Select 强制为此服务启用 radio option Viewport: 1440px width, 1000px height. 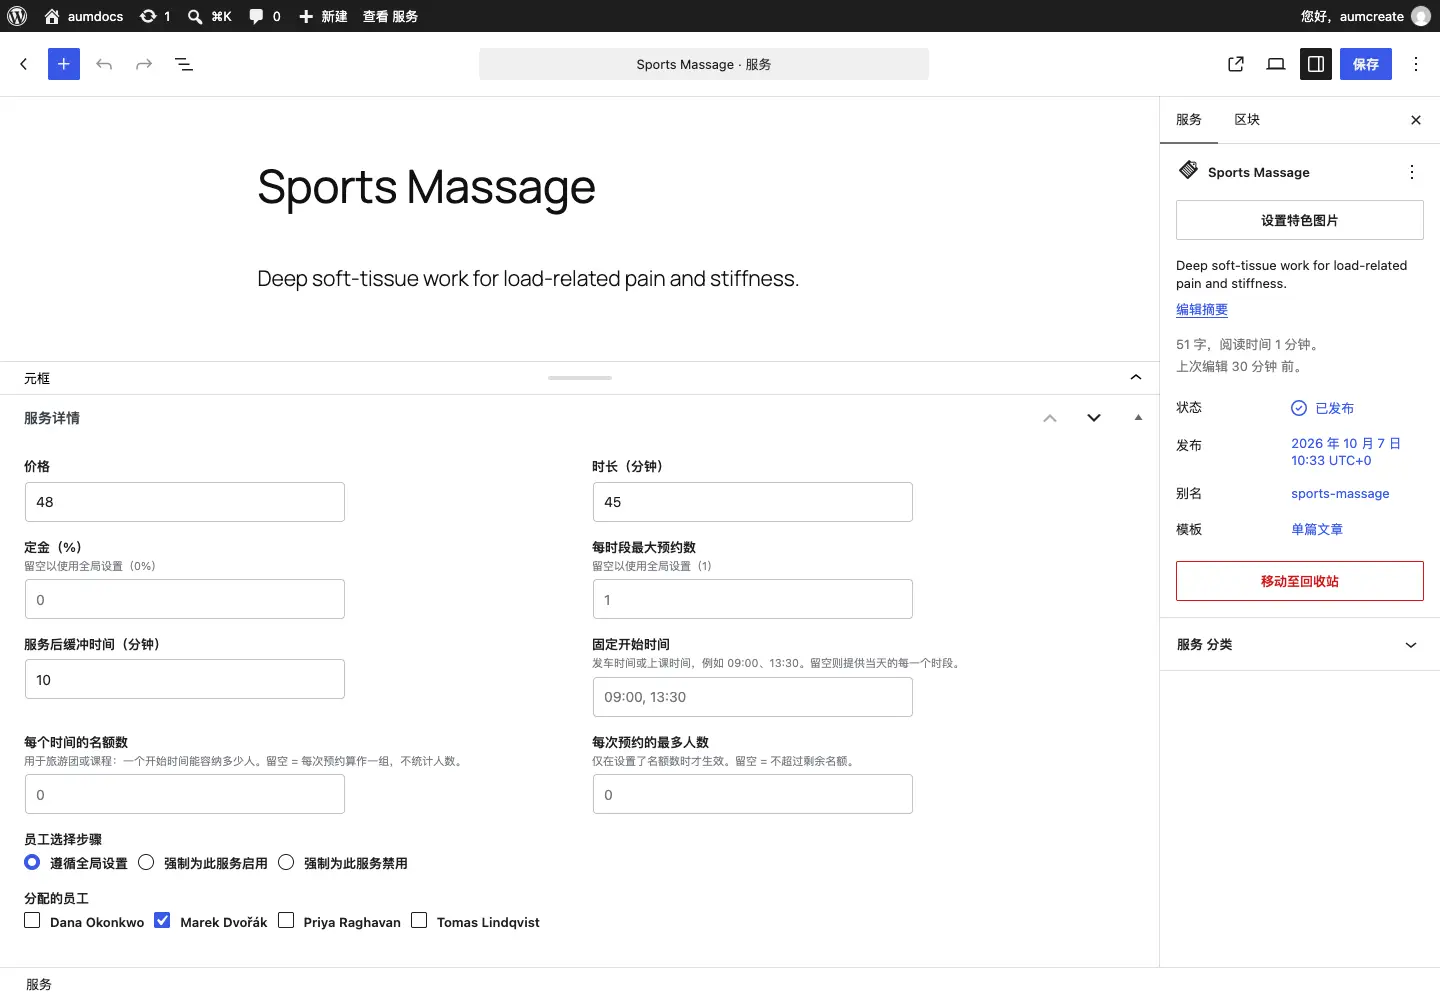click(146, 862)
